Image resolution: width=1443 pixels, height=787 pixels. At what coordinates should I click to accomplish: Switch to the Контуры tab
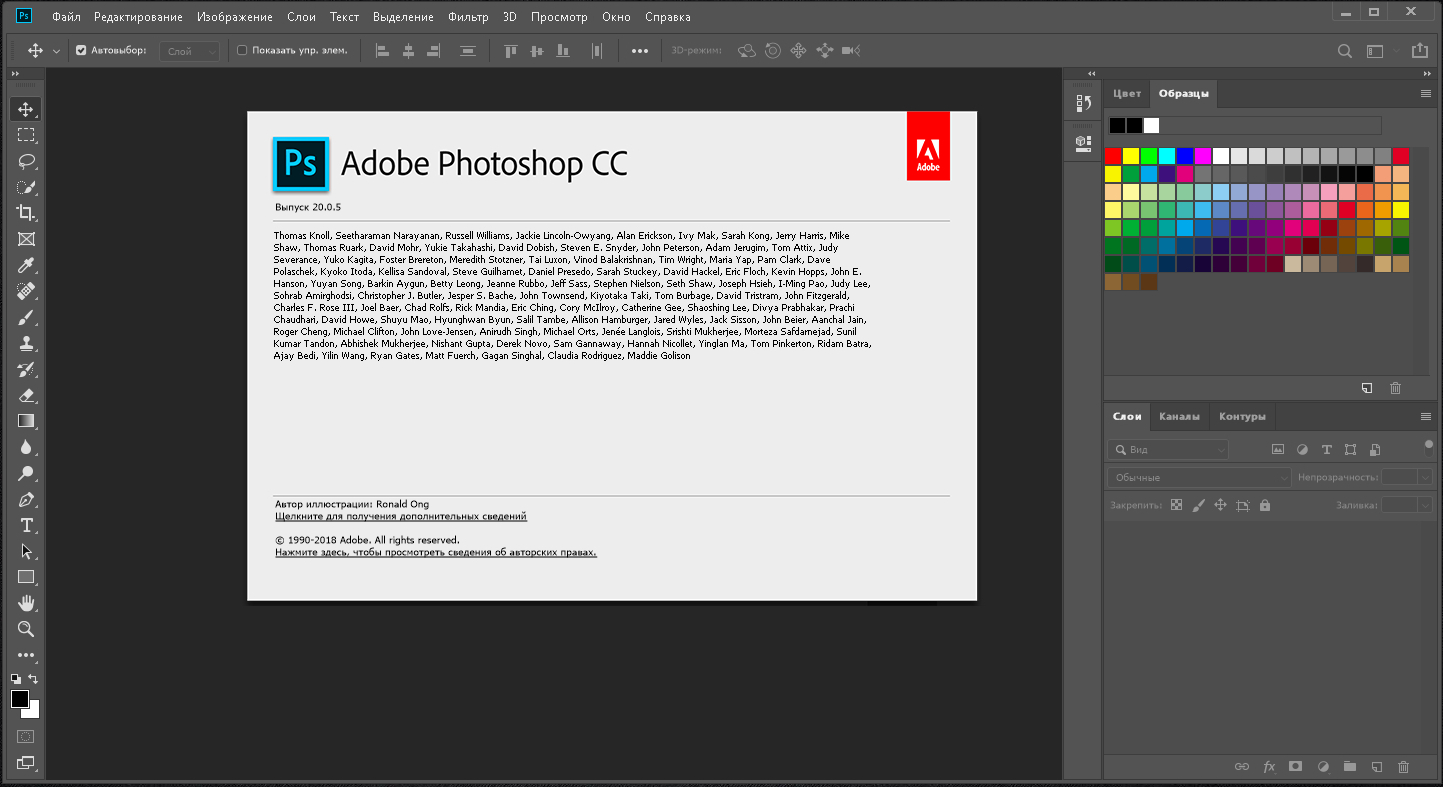coord(1242,416)
